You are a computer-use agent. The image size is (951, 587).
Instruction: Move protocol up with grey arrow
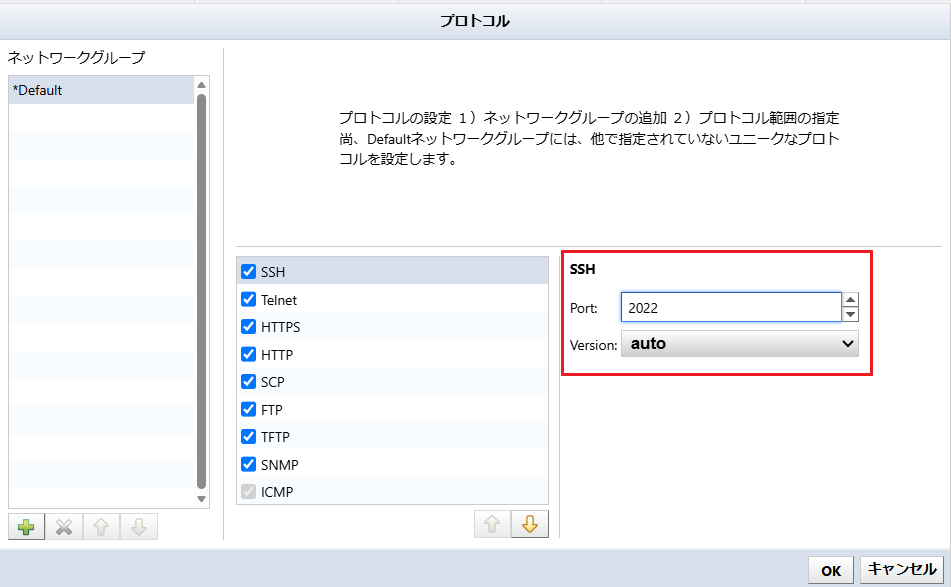[492, 524]
